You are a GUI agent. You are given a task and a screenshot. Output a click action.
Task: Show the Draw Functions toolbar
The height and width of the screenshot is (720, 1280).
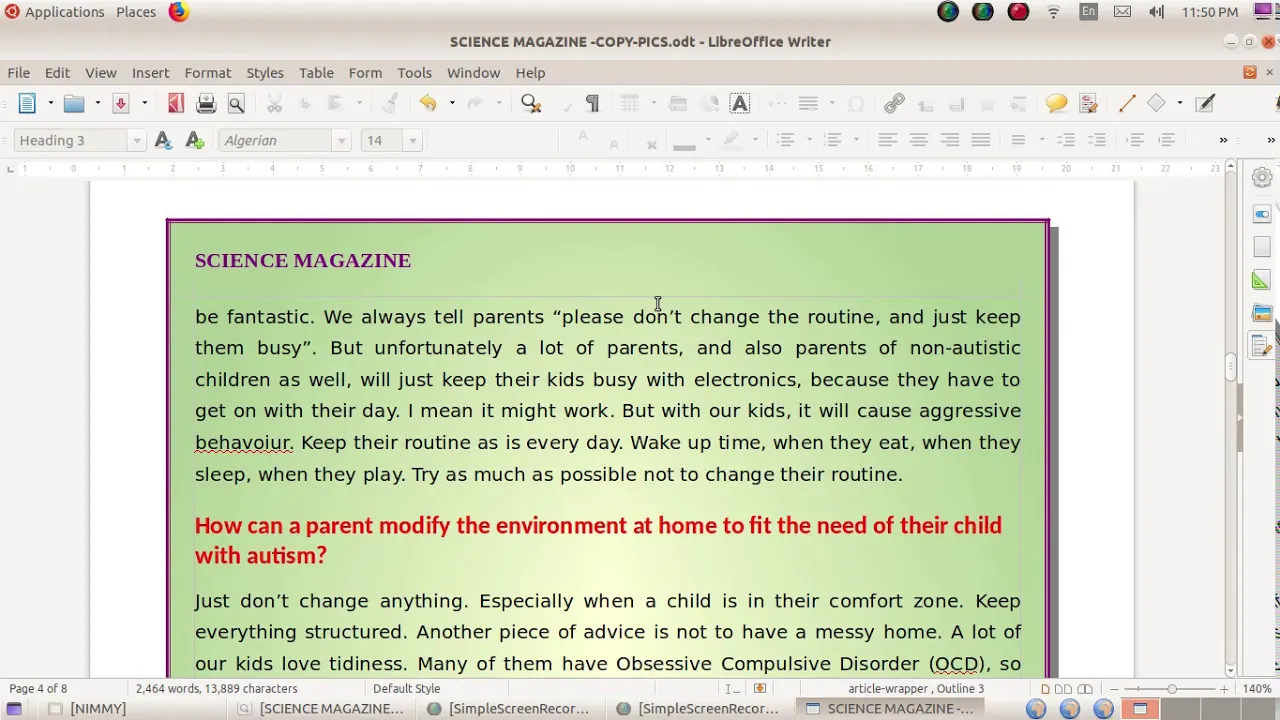[x=1205, y=103]
